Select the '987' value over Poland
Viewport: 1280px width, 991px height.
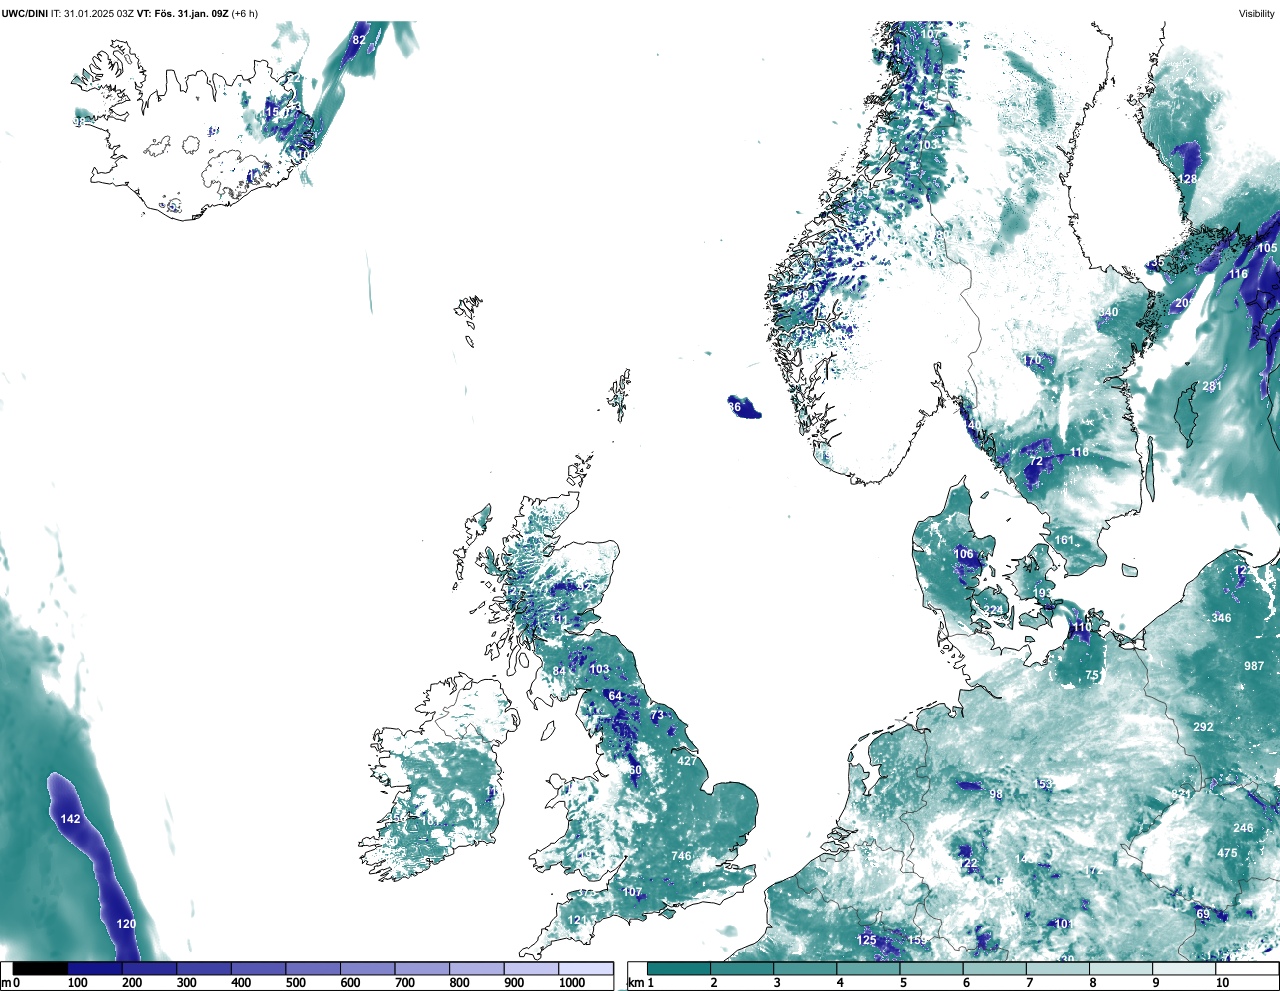point(1254,666)
